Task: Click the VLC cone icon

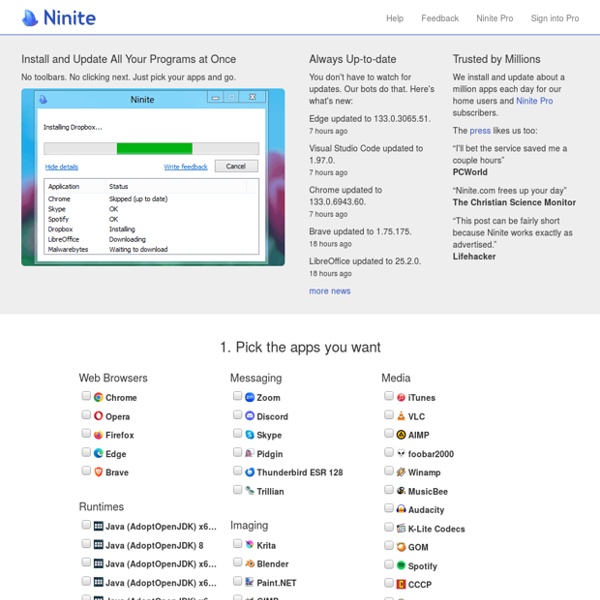Action: pyautogui.click(x=400, y=416)
